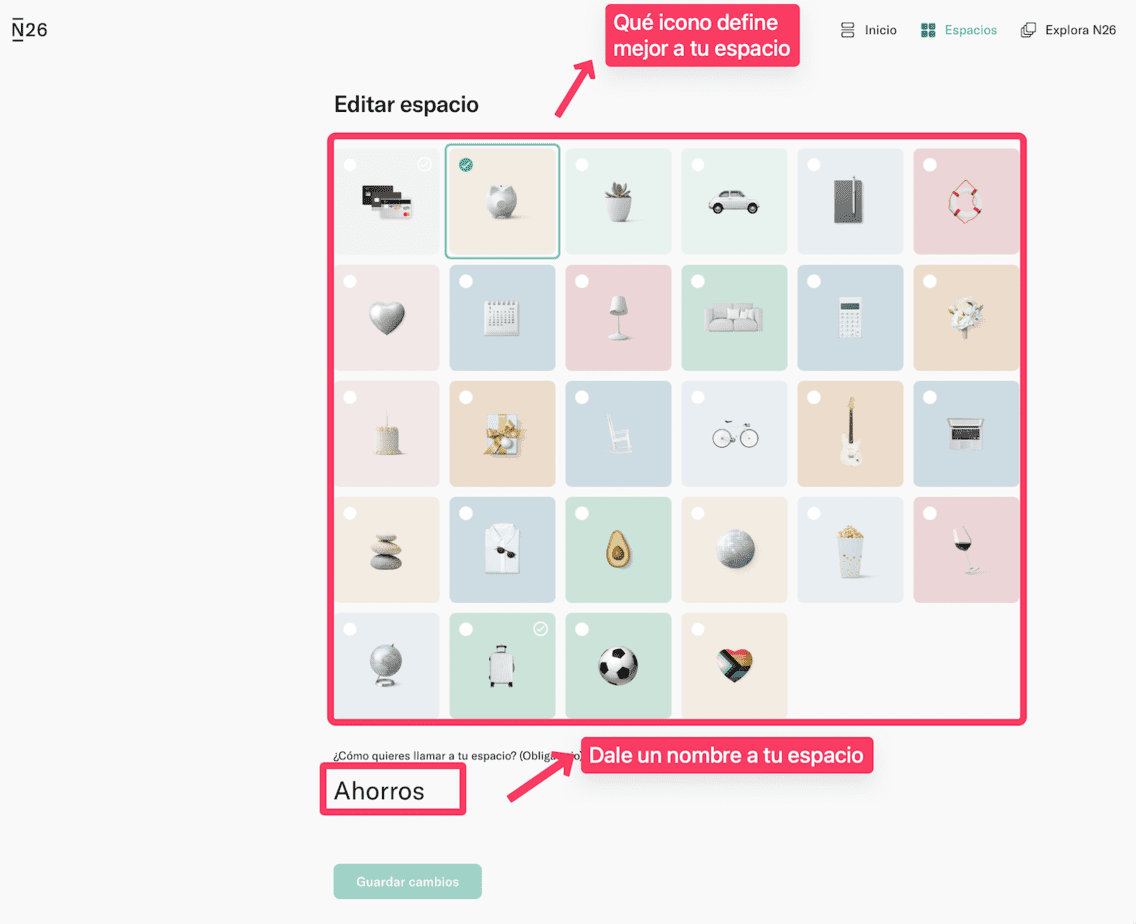The height and width of the screenshot is (924, 1136).
Task: Select radio circle on calendar tile
Action: click(466, 281)
